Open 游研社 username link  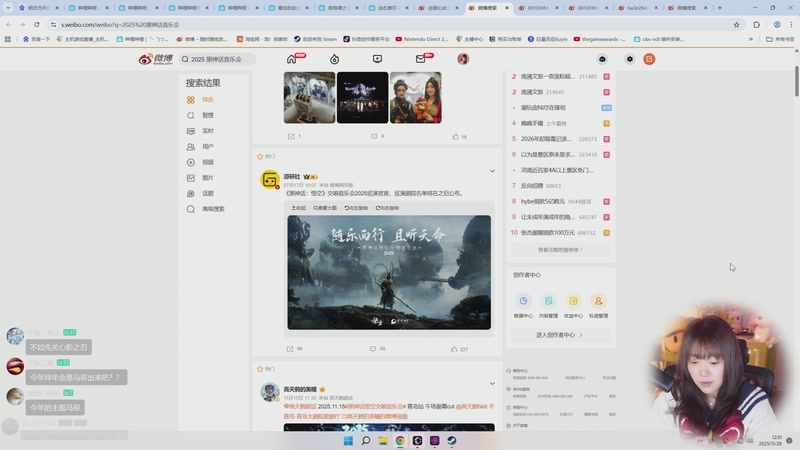(292, 177)
